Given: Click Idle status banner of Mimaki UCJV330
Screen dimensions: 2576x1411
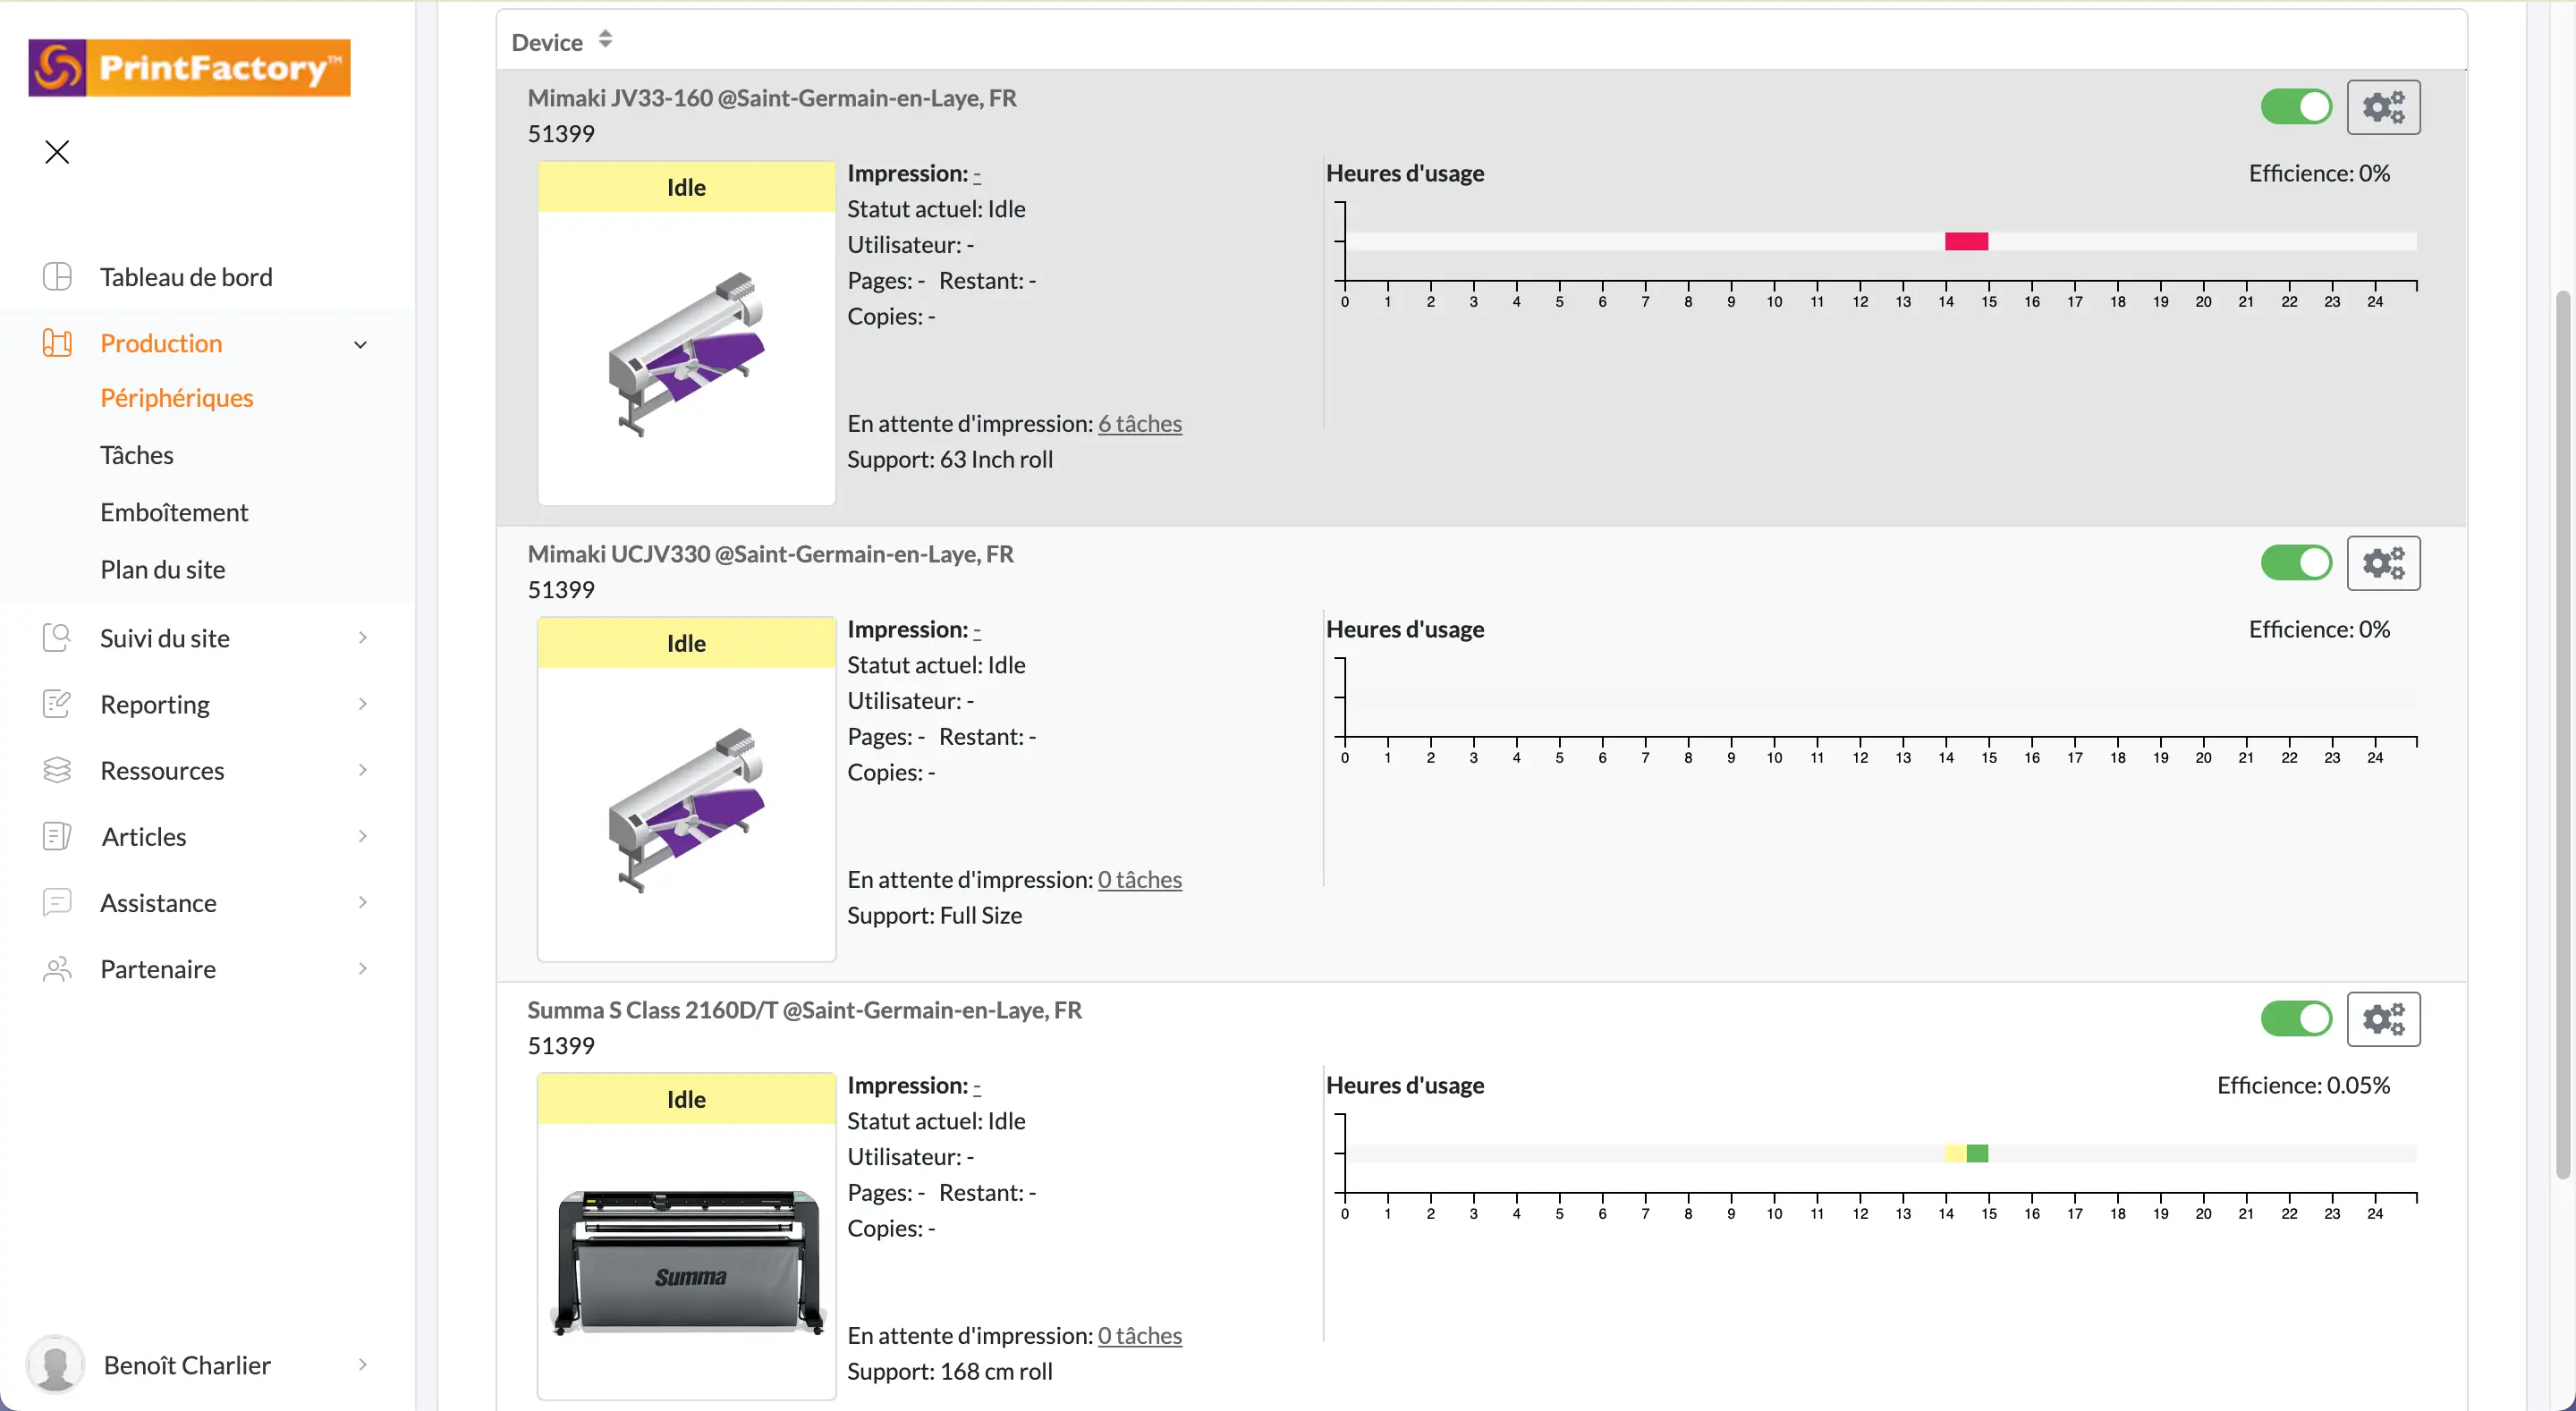Looking at the screenshot, I should pyautogui.click(x=686, y=643).
